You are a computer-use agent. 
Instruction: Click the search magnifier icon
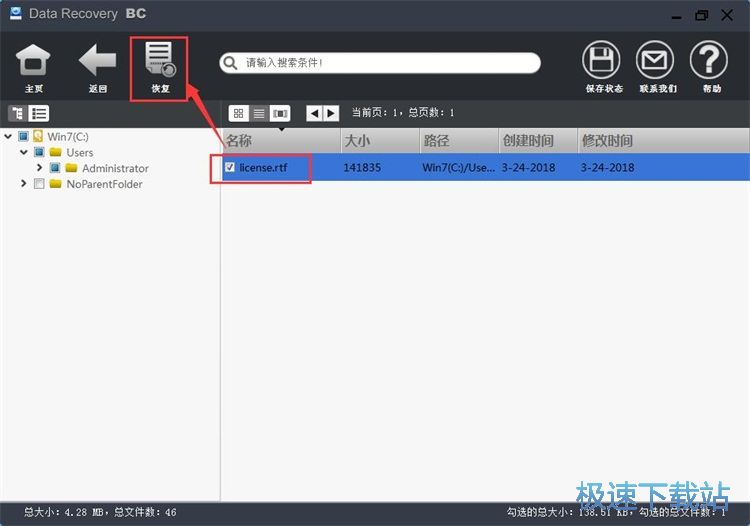pos(231,63)
